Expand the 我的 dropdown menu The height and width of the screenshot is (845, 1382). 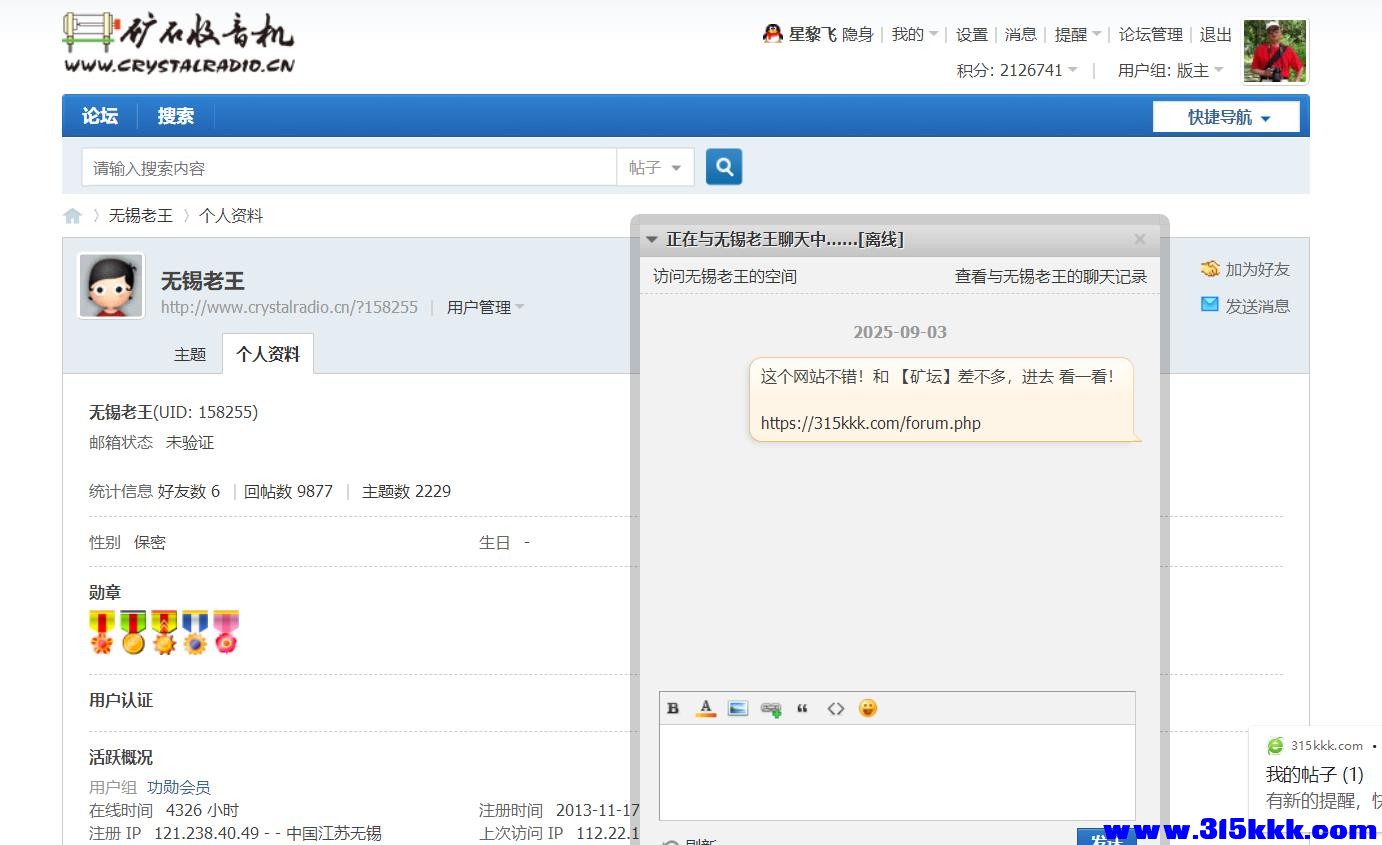tap(912, 33)
